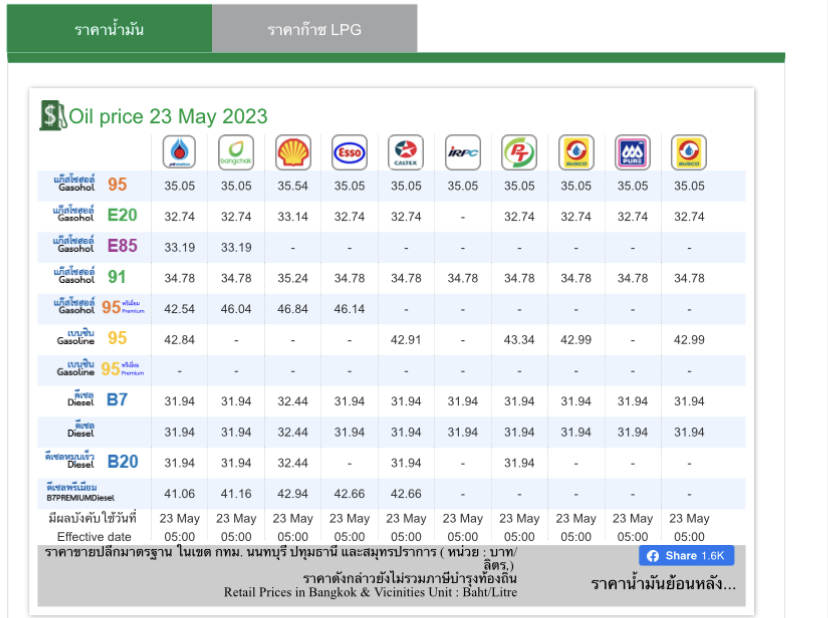Viewport: 828px width, 618px height.
Task: Select PT Gasoline 95 price 43.34
Action: tap(519, 340)
